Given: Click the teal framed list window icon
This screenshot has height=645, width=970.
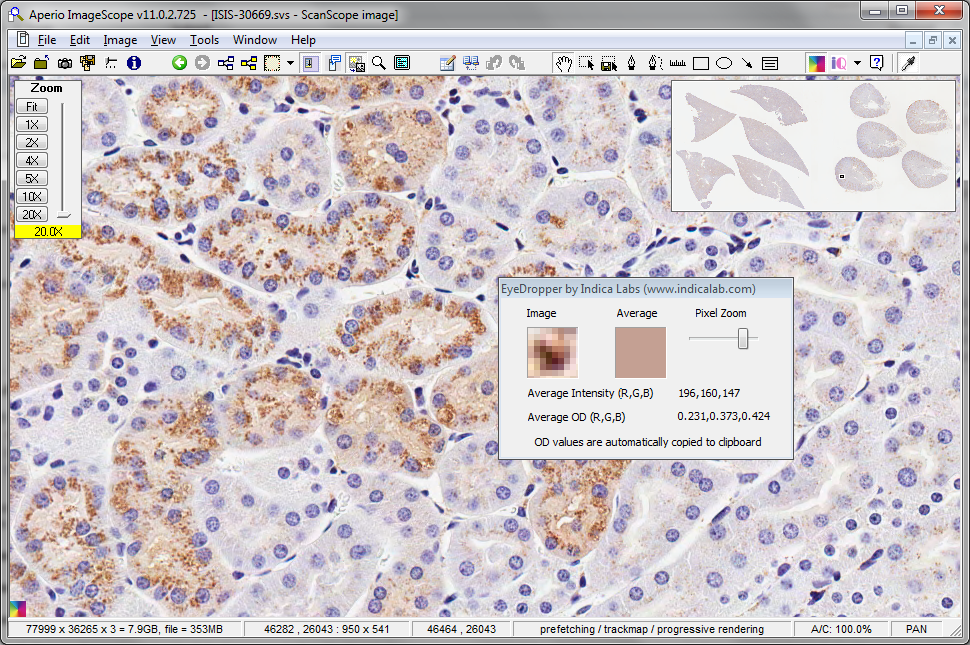Looking at the screenshot, I should pyautogui.click(x=402, y=62).
